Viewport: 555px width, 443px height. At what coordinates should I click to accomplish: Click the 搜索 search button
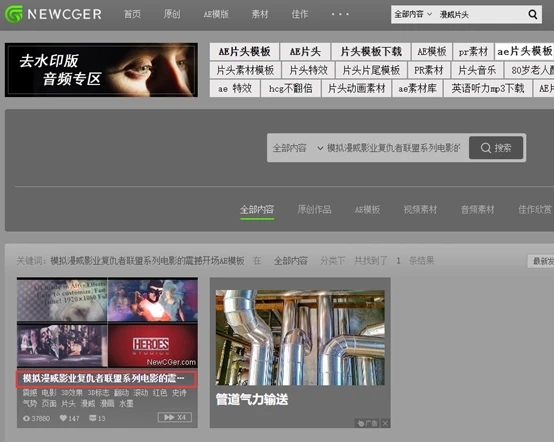[496, 148]
